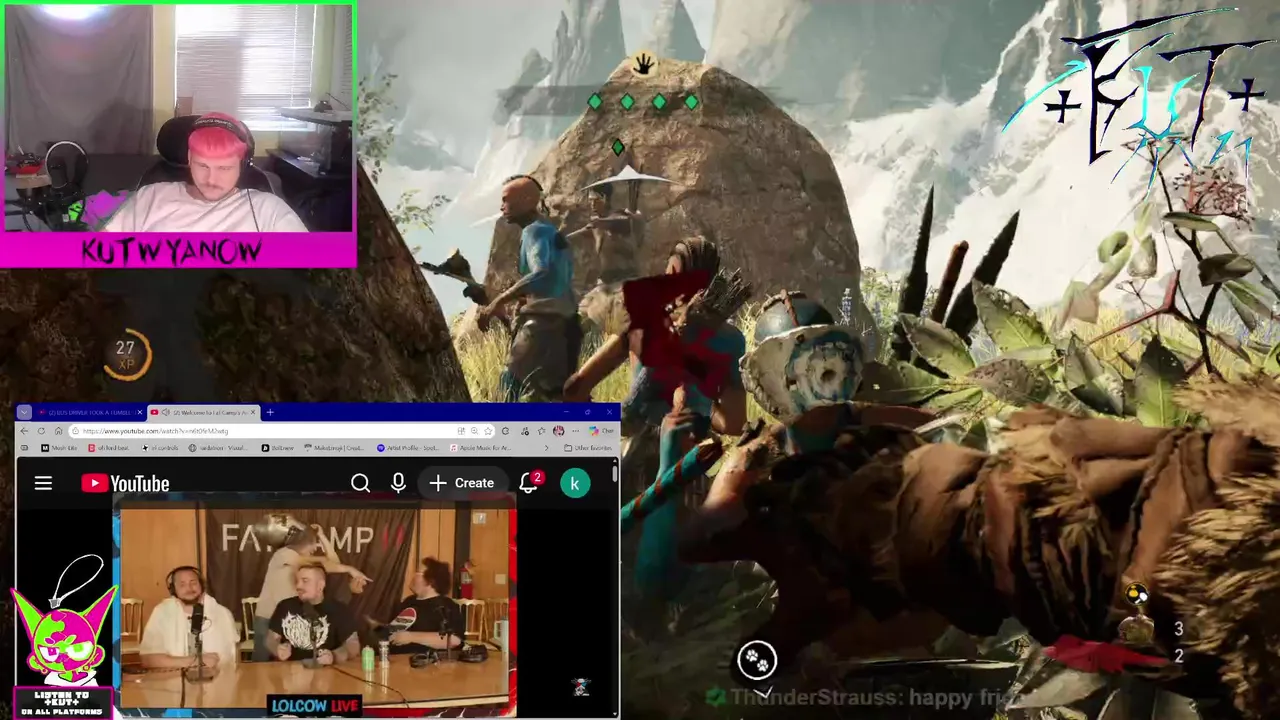Open YouTube search magnifier

click(x=360, y=483)
